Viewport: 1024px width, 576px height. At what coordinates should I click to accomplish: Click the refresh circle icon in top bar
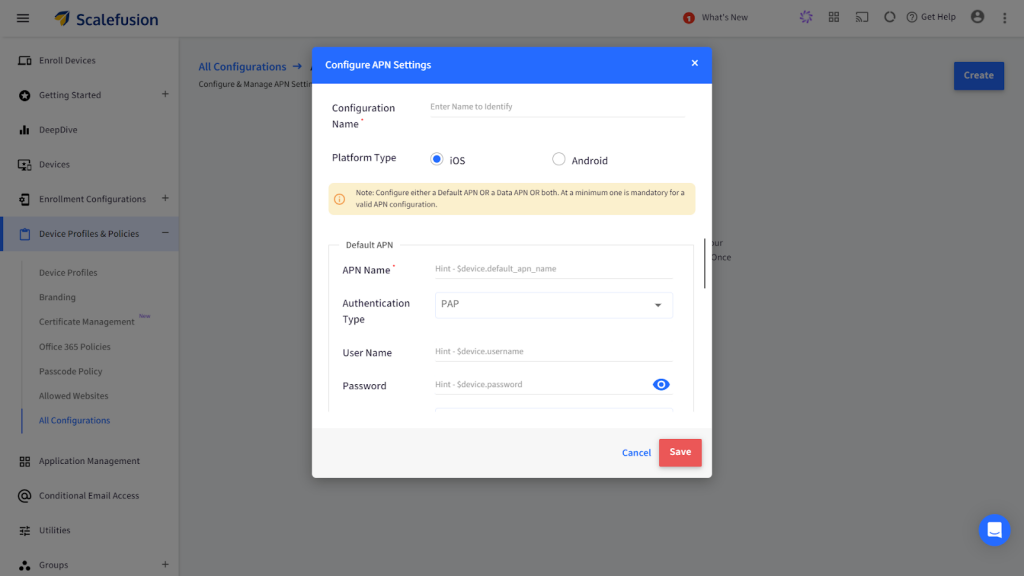tap(889, 17)
